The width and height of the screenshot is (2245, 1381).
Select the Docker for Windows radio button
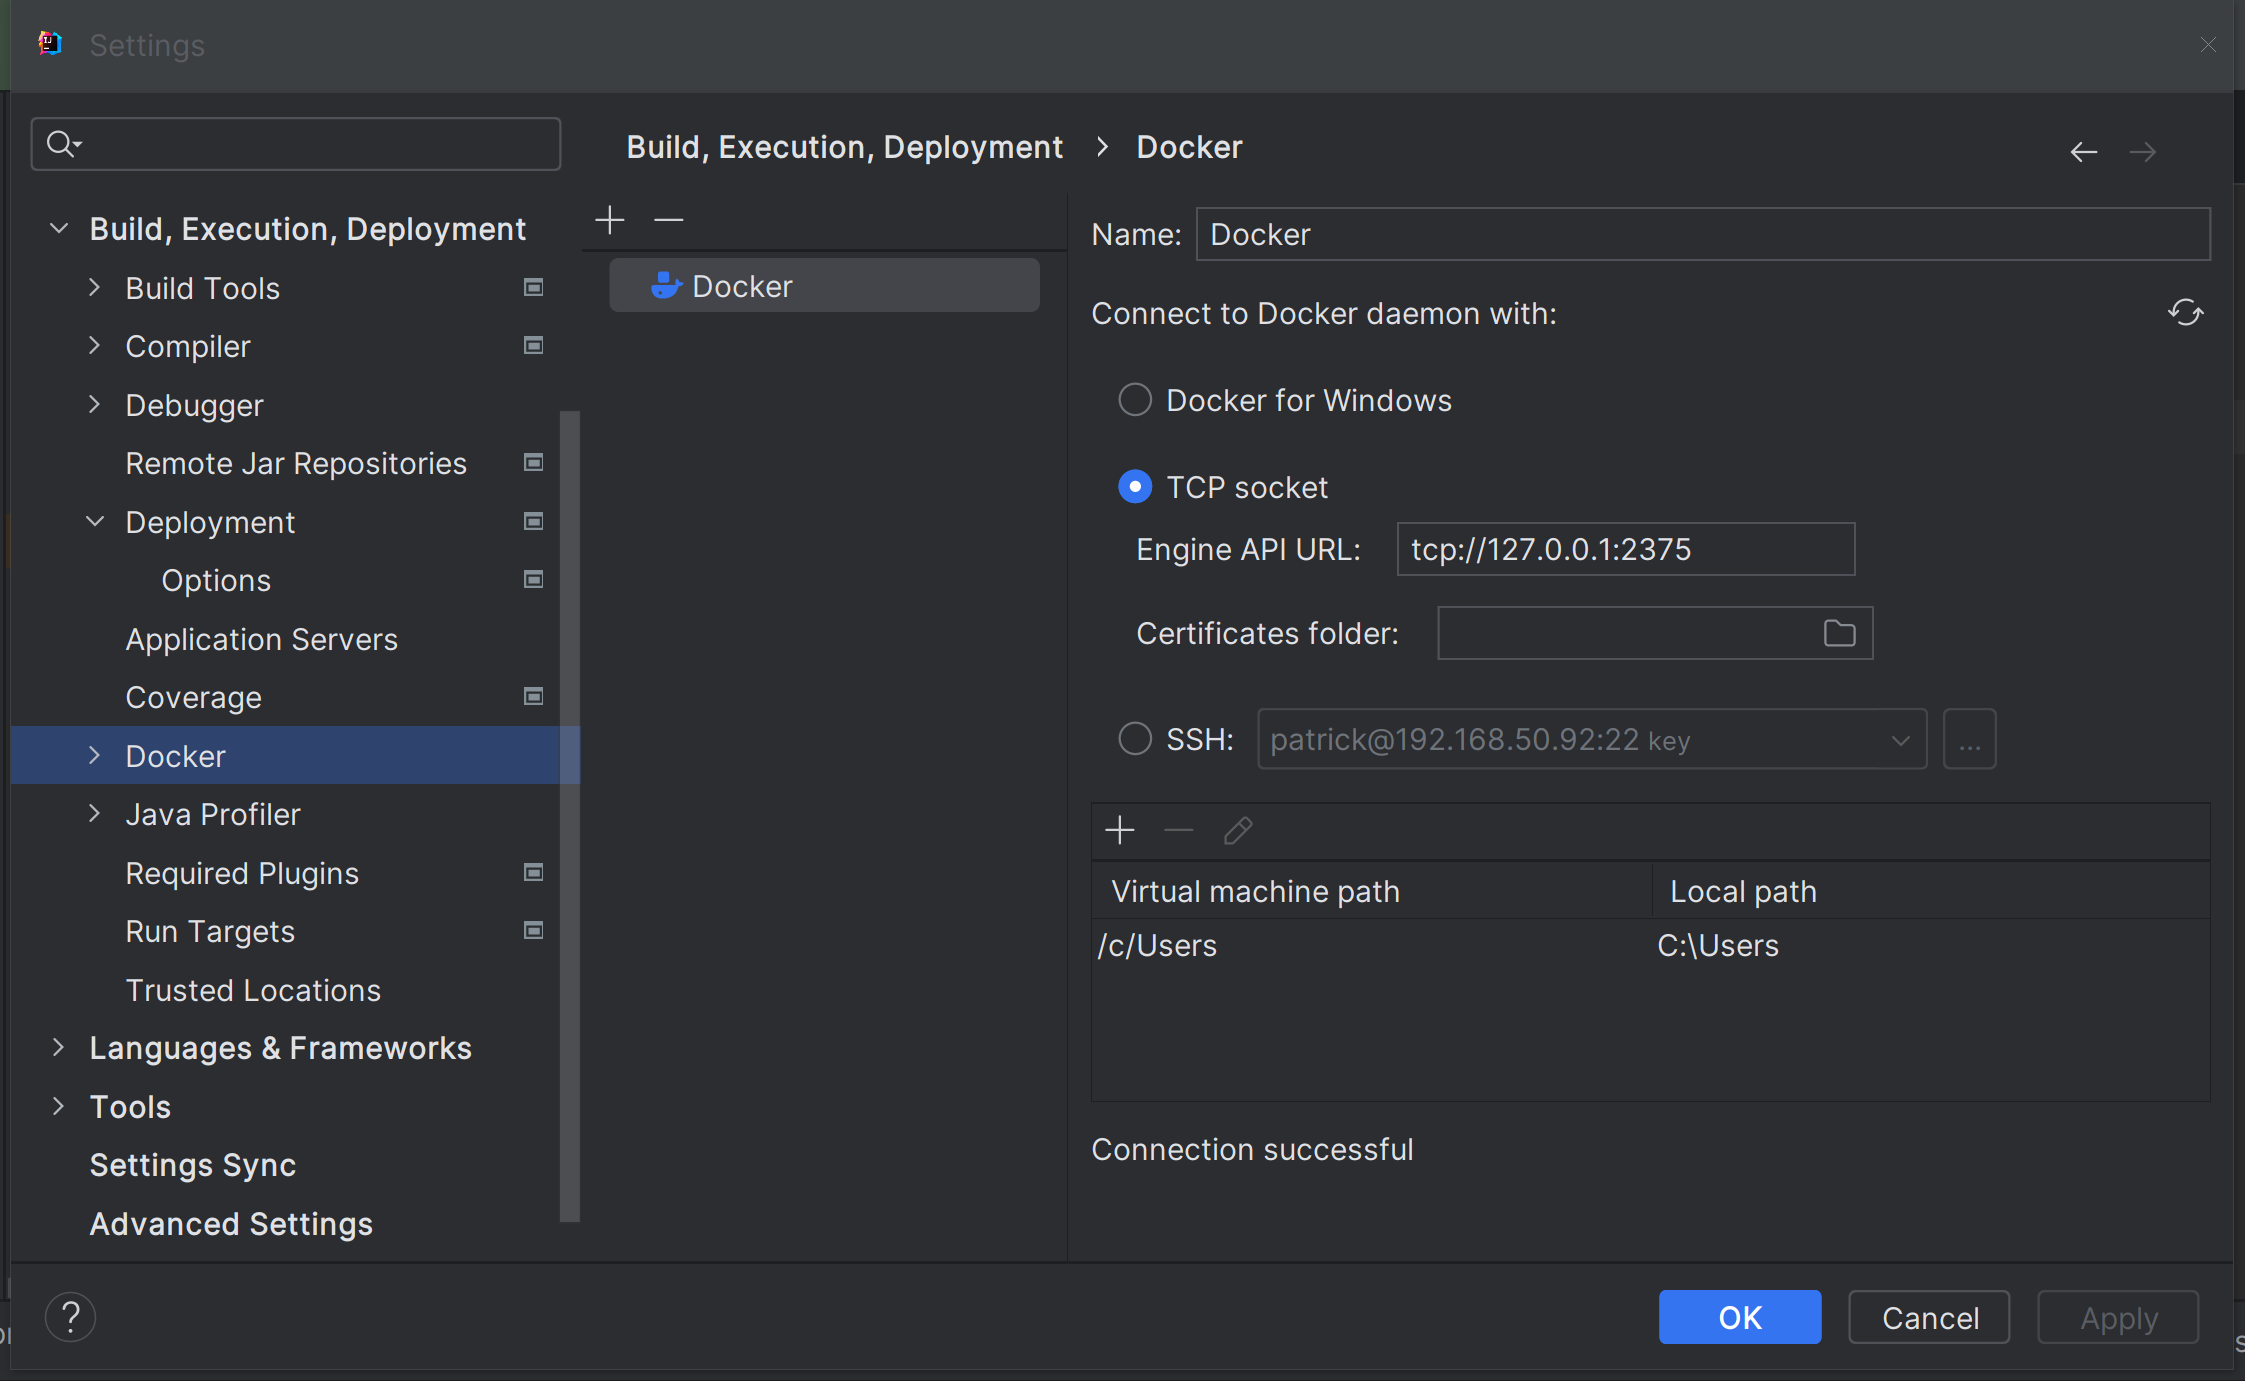[x=1135, y=400]
